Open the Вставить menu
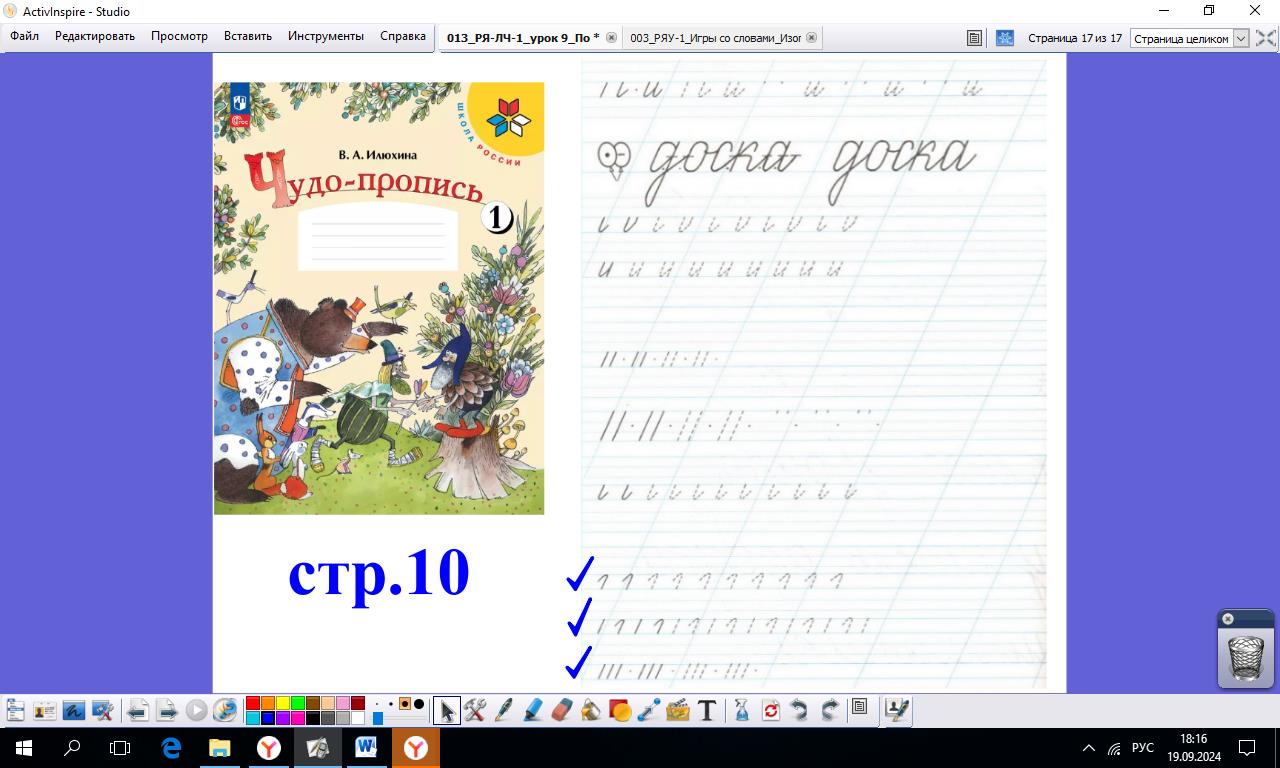Image resolution: width=1280 pixels, height=768 pixels. click(248, 36)
